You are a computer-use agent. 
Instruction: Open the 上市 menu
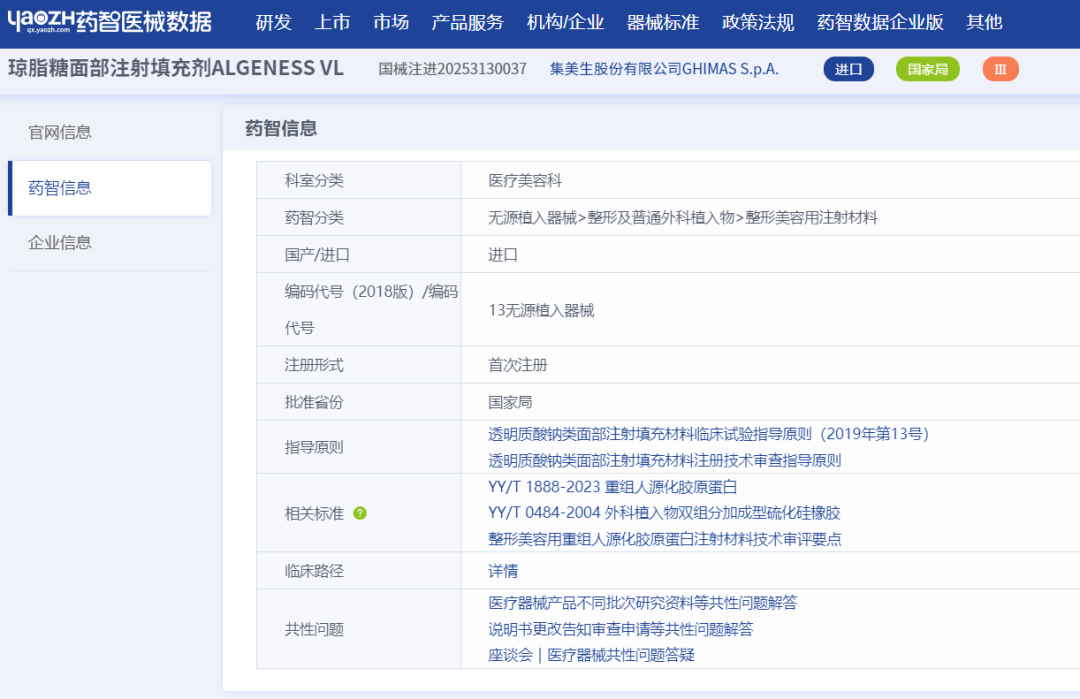click(332, 22)
